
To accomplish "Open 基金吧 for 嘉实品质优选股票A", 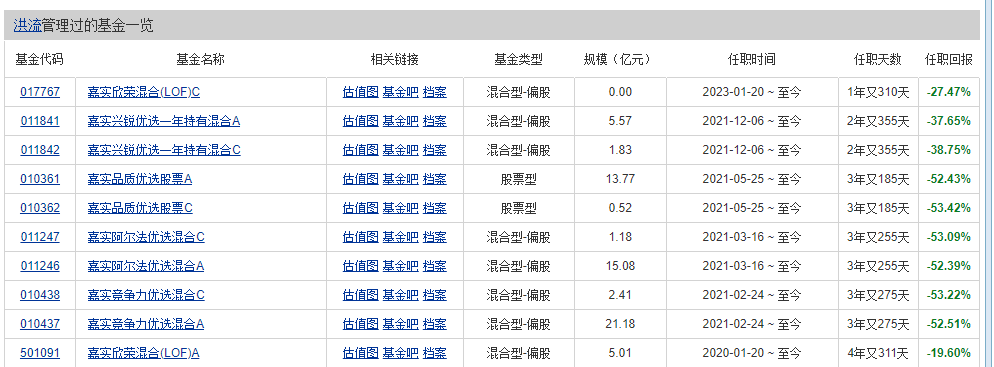I will point(401,179).
